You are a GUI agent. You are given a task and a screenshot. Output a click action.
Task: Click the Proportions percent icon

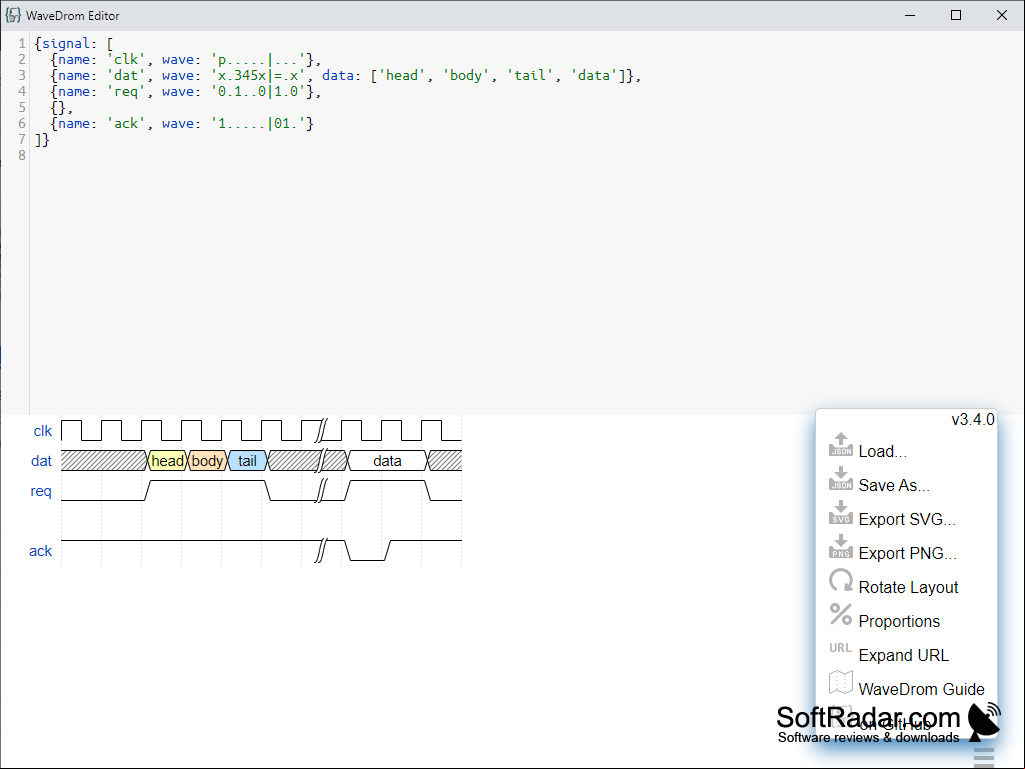pyautogui.click(x=841, y=615)
